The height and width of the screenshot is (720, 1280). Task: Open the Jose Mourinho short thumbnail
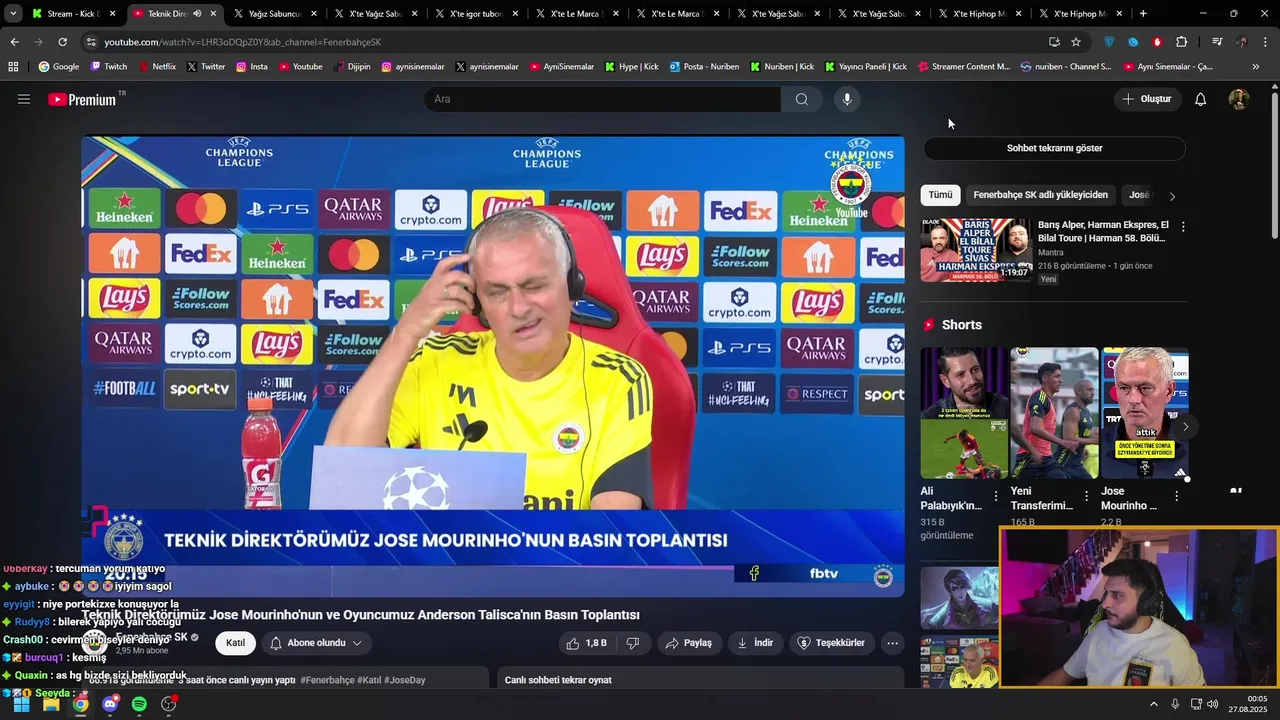click(1145, 413)
